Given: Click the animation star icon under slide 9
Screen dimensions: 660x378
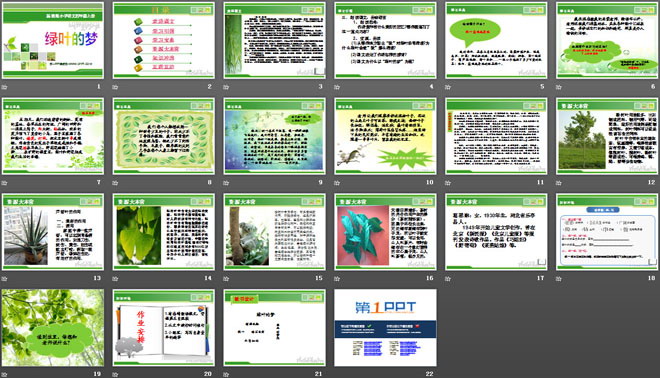Looking at the screenshot, I should [x=226, y=183].
